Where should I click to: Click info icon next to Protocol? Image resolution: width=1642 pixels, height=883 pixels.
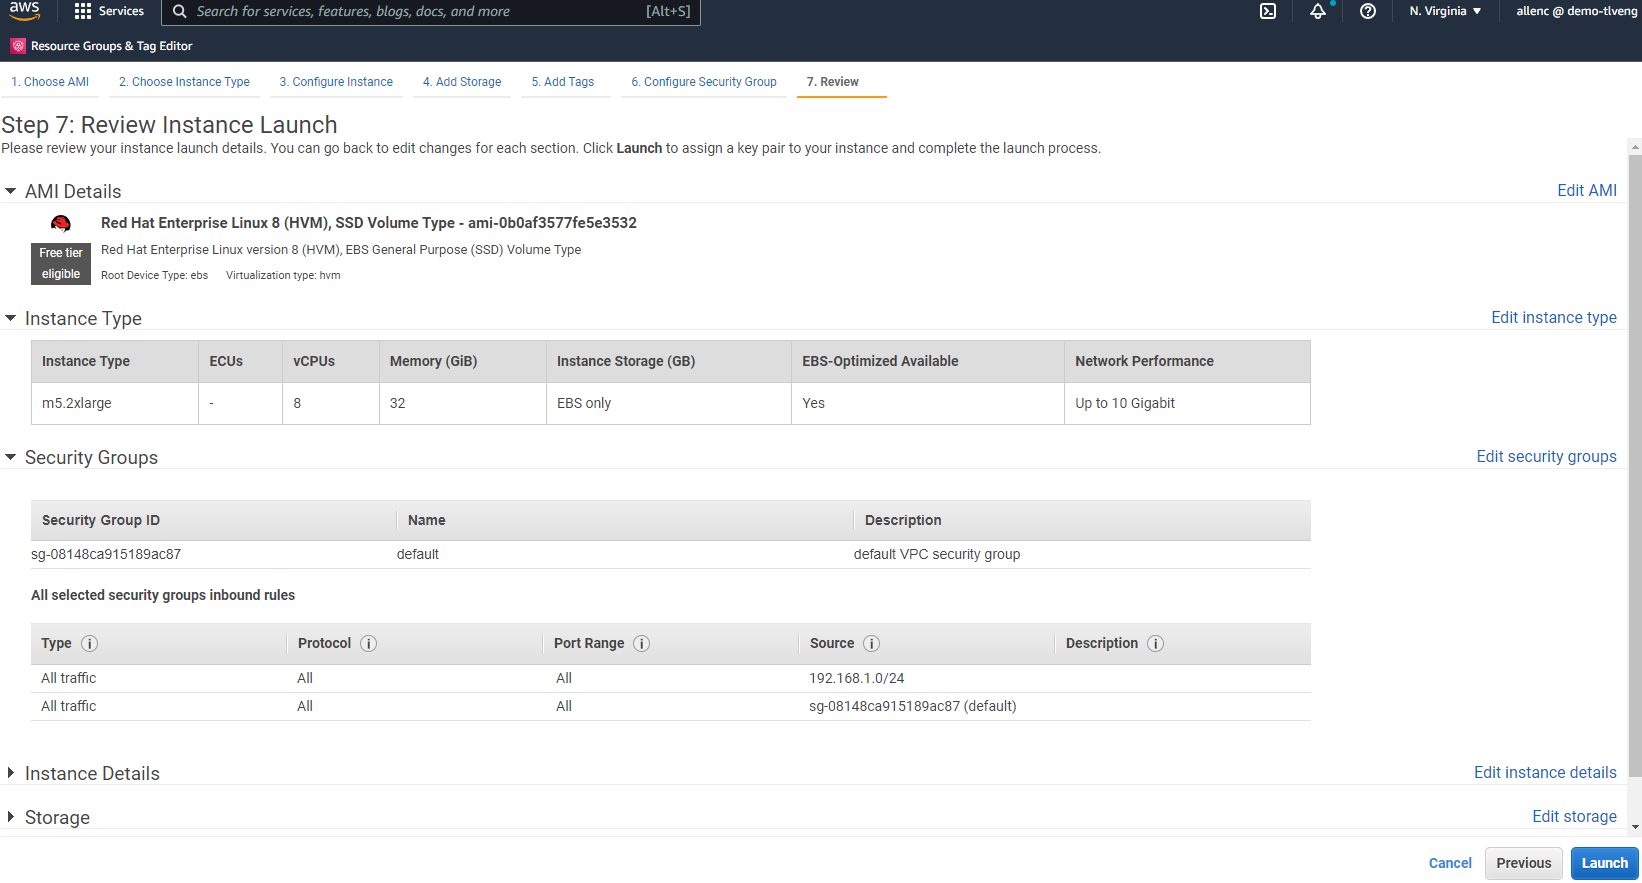pyautogui.click(x=368, y=644)
